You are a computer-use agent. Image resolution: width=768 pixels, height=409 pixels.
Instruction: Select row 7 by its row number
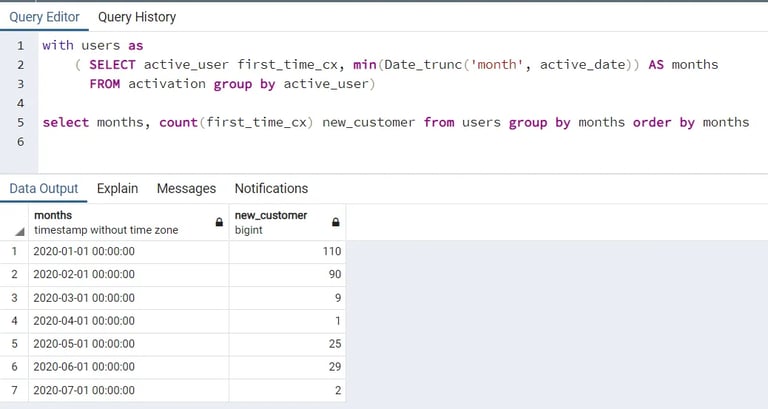[14, 390]
